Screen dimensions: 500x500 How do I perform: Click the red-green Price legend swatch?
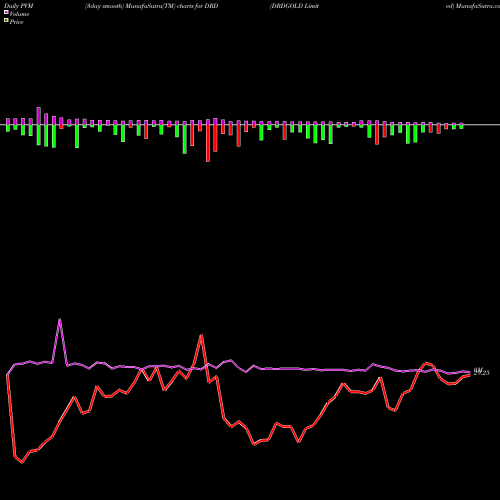point(6,21)
